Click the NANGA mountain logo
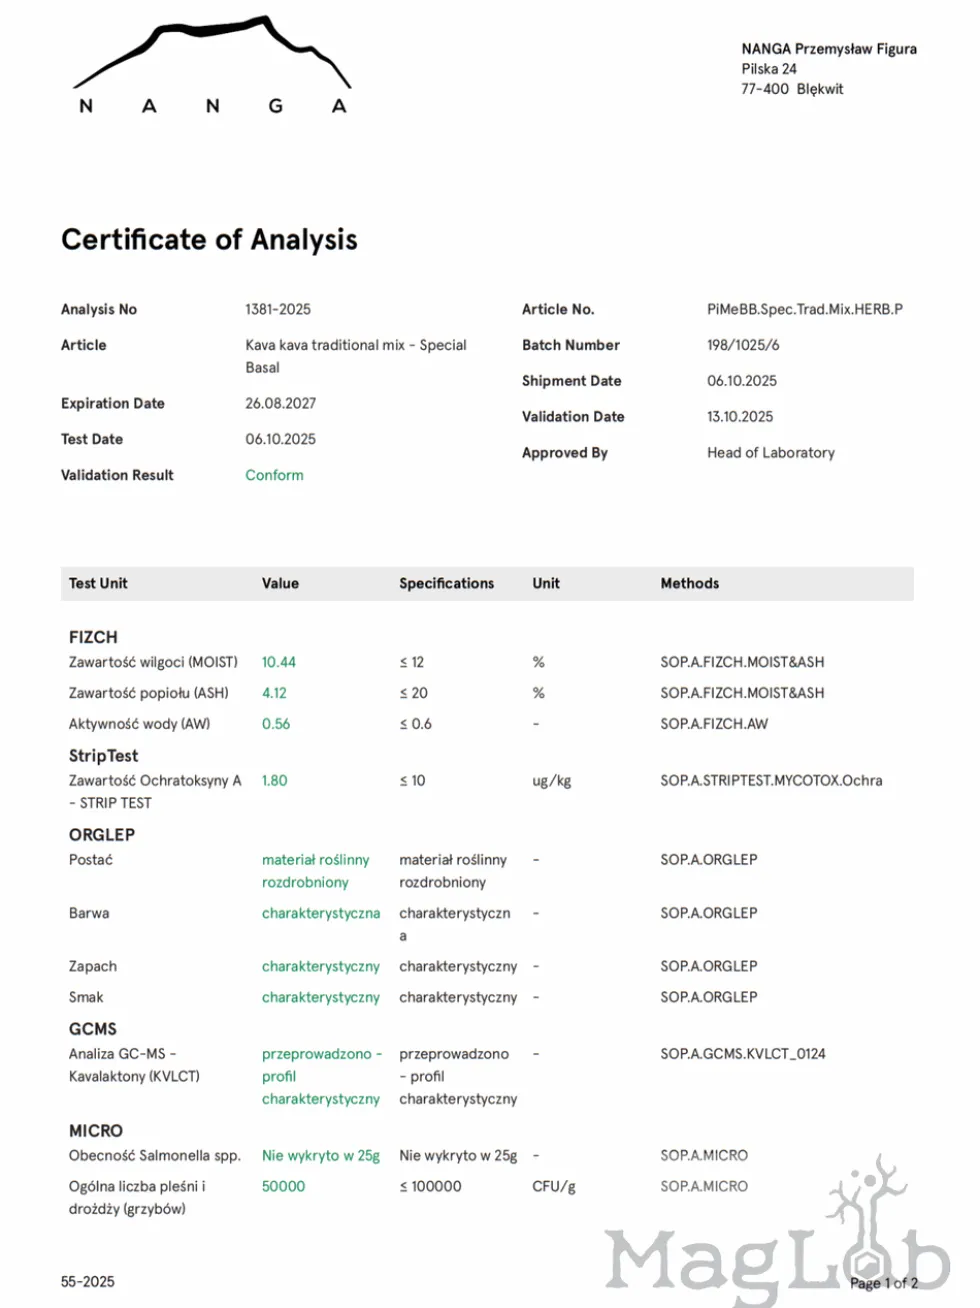The image size is (980, 1308). click(212, 65)
